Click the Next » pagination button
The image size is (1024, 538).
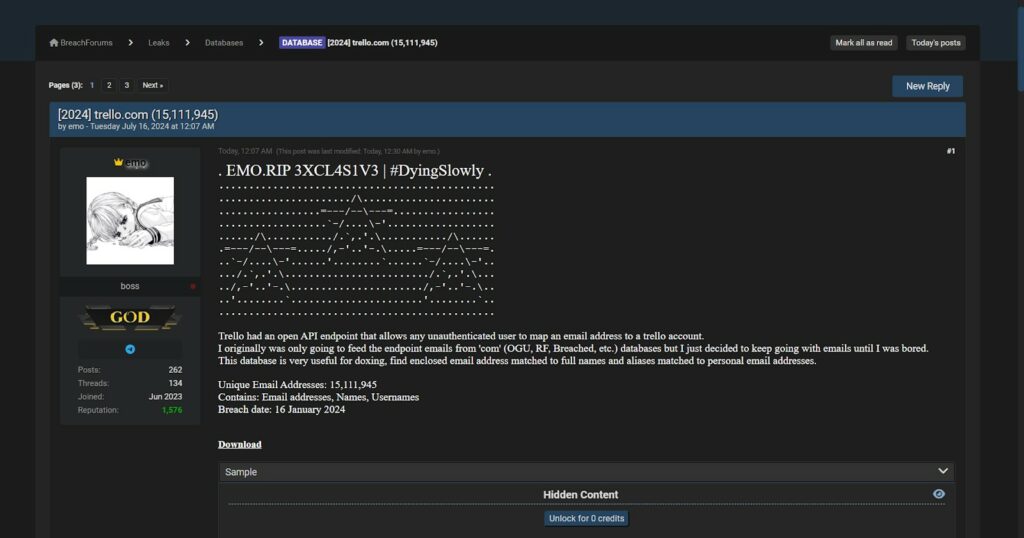click(x=152, y=85)
